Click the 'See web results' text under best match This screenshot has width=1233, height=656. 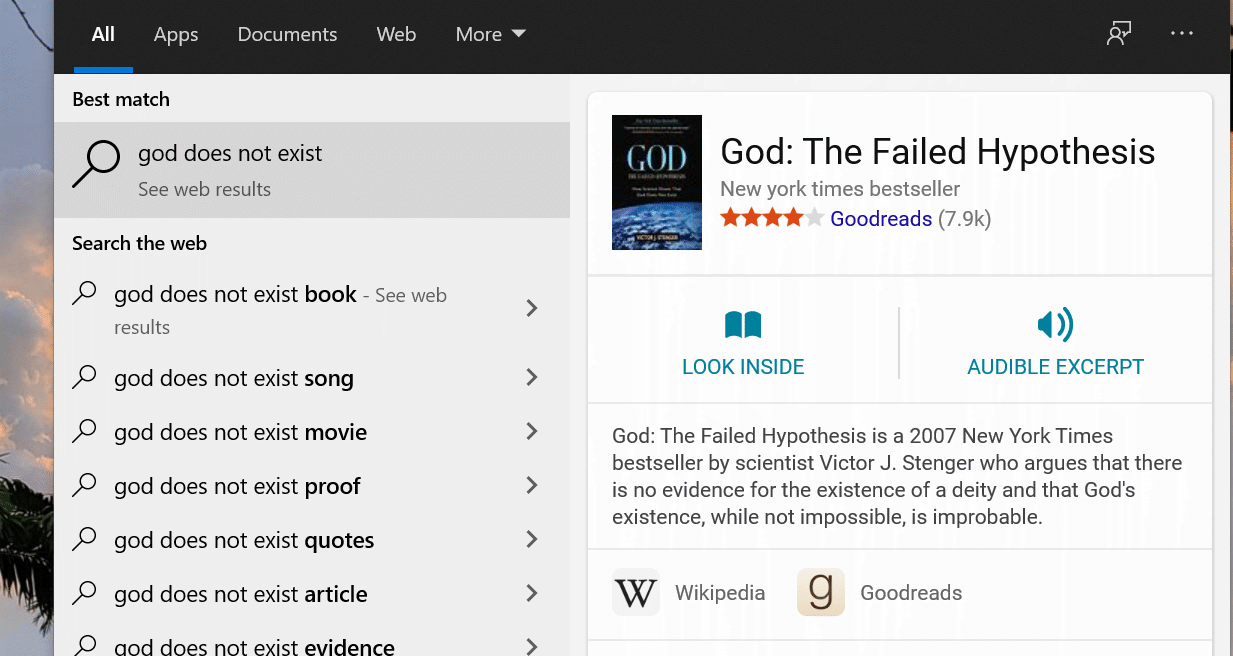(204, 189)
